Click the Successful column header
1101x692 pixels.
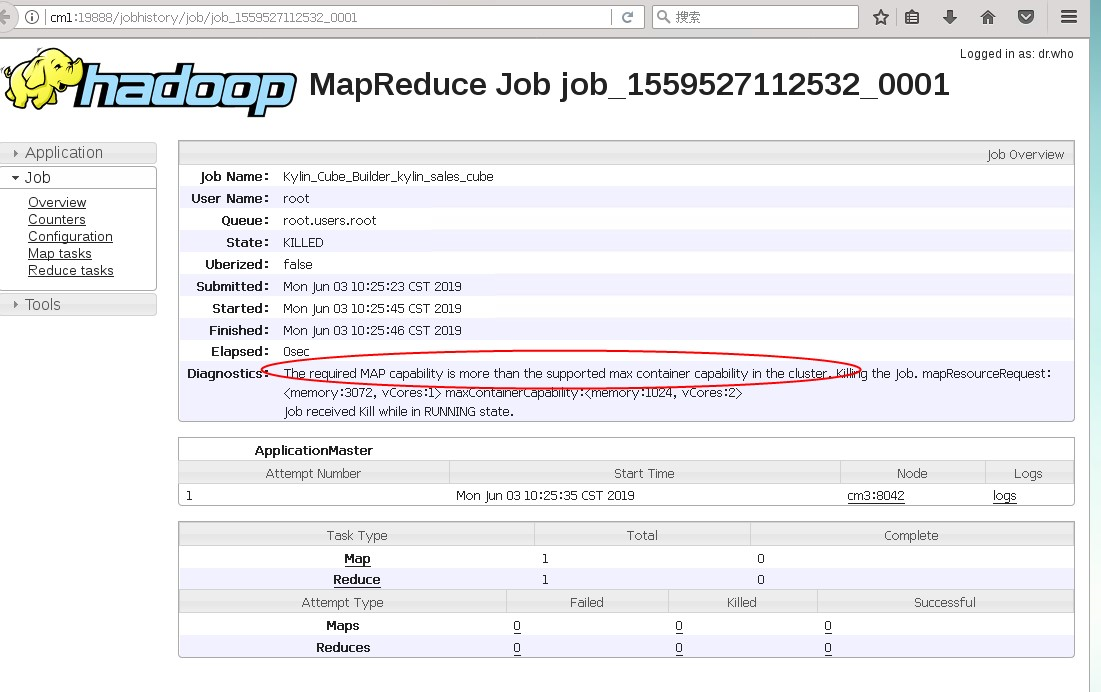click(944, 602)
